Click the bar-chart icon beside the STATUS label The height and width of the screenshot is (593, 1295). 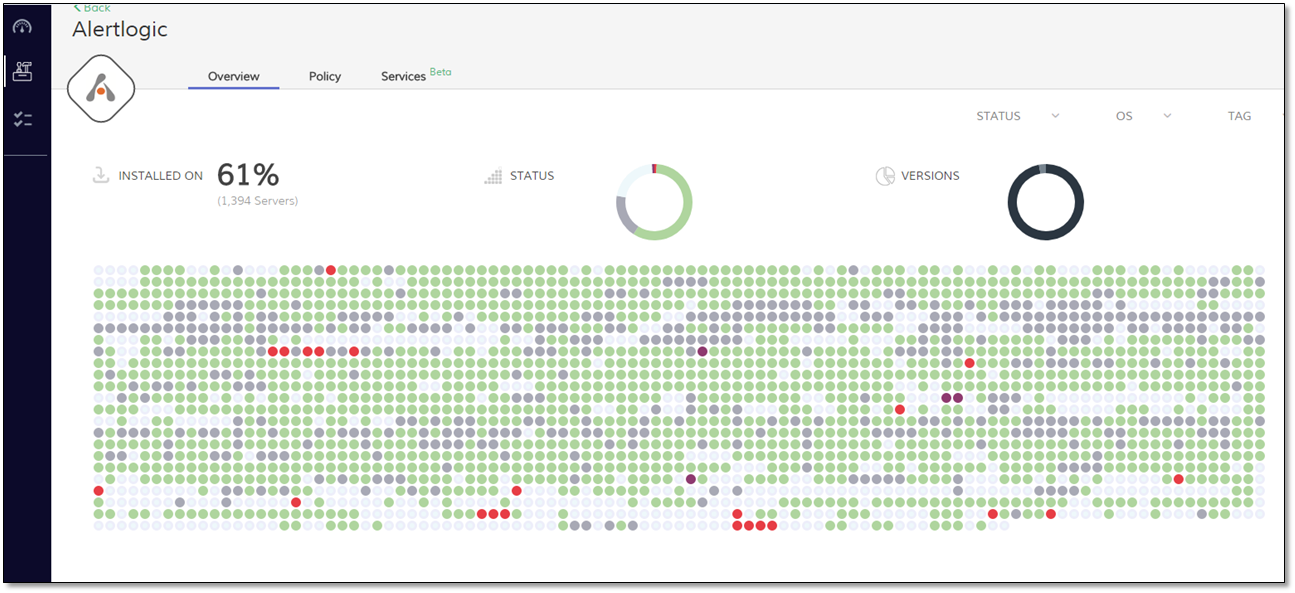[x=492, y=176]
